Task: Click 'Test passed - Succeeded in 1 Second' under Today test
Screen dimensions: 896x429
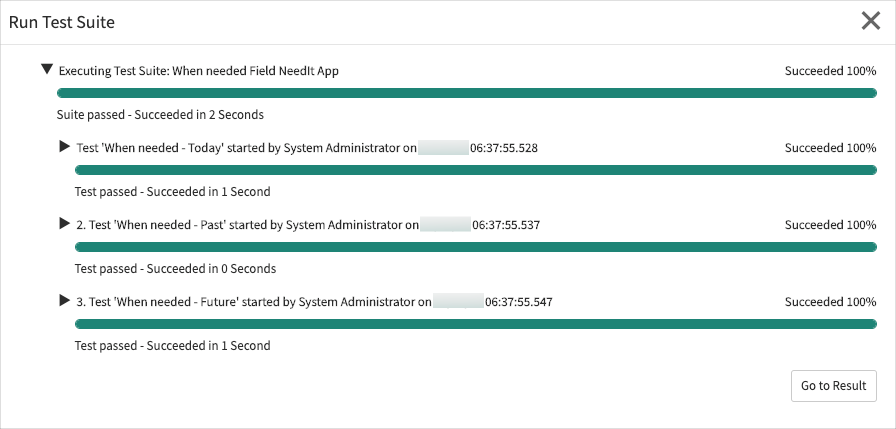Action: (x=173, y=192)
